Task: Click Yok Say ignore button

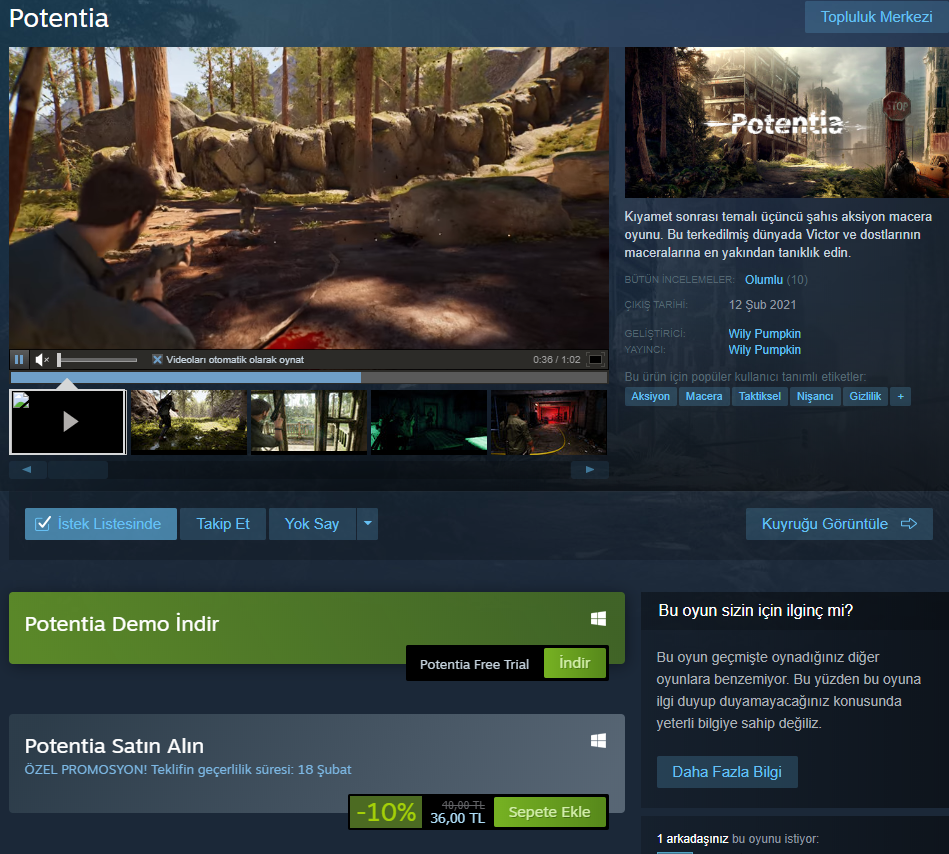Action: click(x=312, y=524)
